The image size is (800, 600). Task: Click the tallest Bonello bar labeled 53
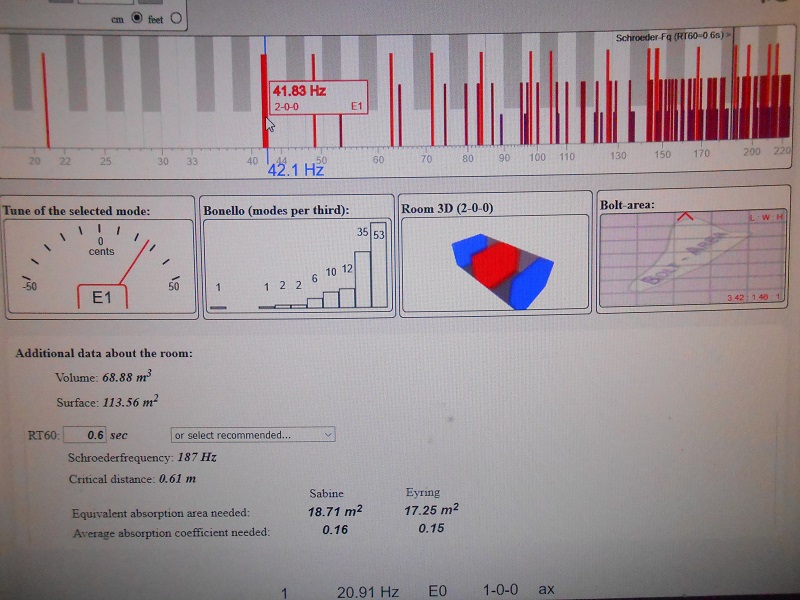378,270
